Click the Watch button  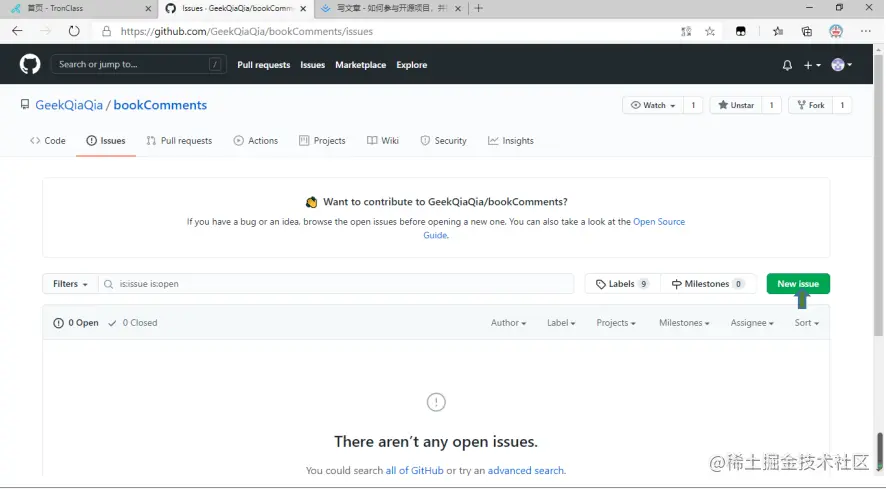(653, 105)
